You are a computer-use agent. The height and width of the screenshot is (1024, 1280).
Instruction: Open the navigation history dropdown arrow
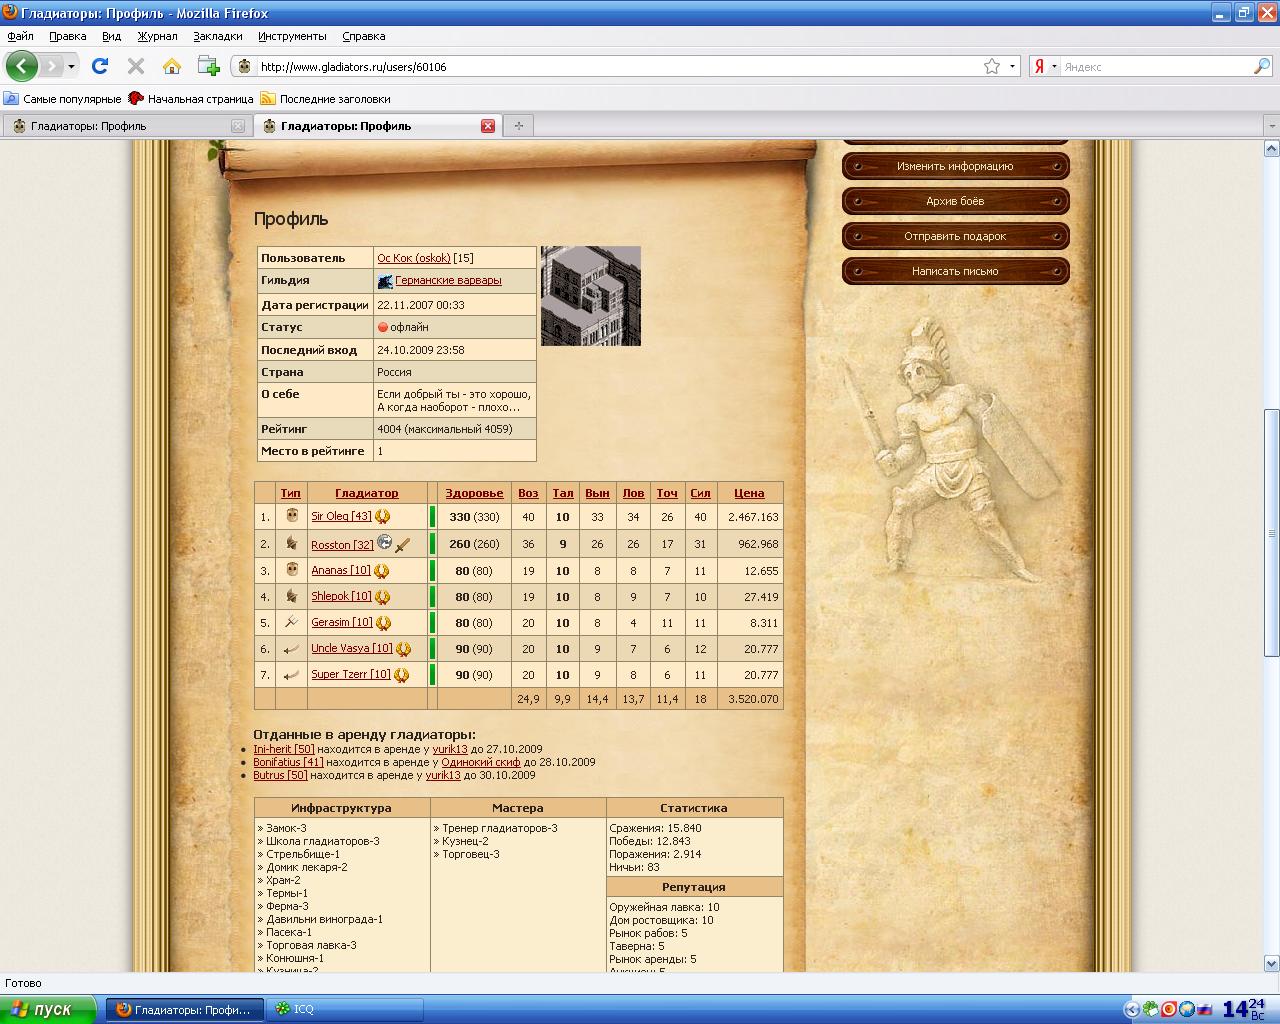(71, 66)
